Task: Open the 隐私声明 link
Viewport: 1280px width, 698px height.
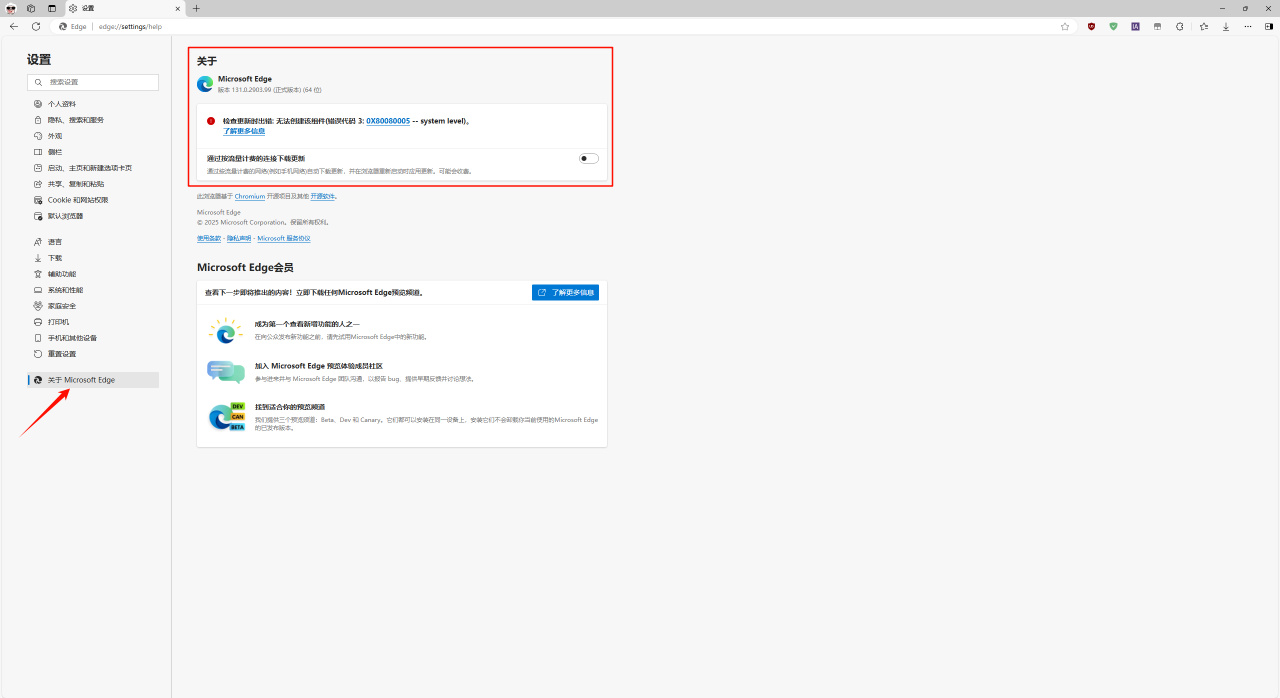Action: pos(239,238)
